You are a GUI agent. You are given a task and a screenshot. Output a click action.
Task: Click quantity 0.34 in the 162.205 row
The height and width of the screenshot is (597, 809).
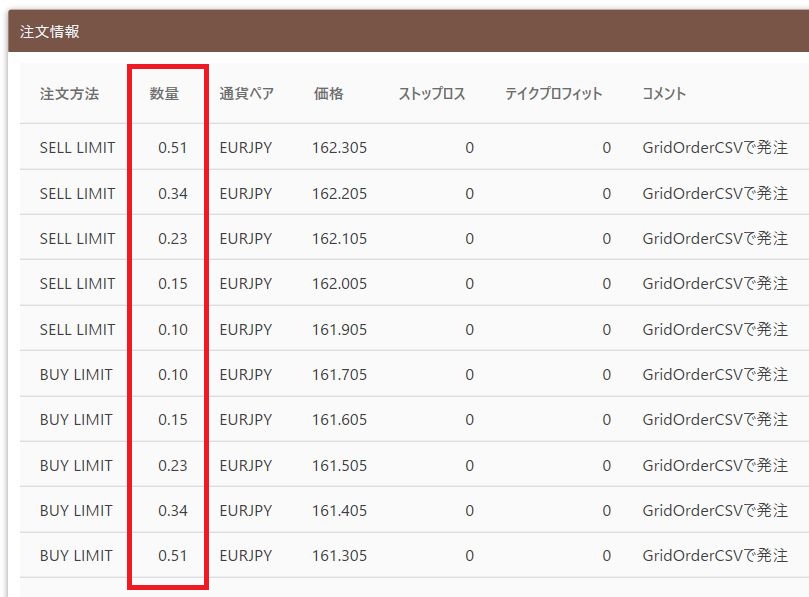click(x=172, y=193)
